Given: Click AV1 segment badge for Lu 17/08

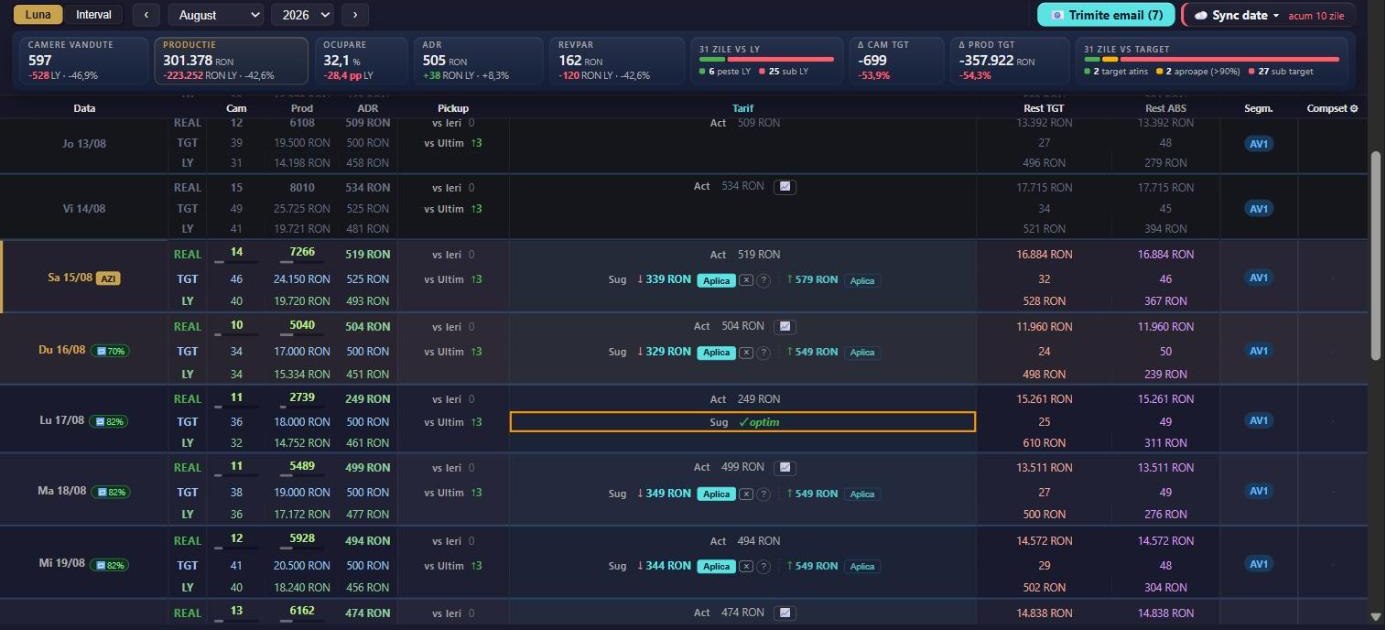Looking at the screenshot, I should click(x=1258, y=421).
